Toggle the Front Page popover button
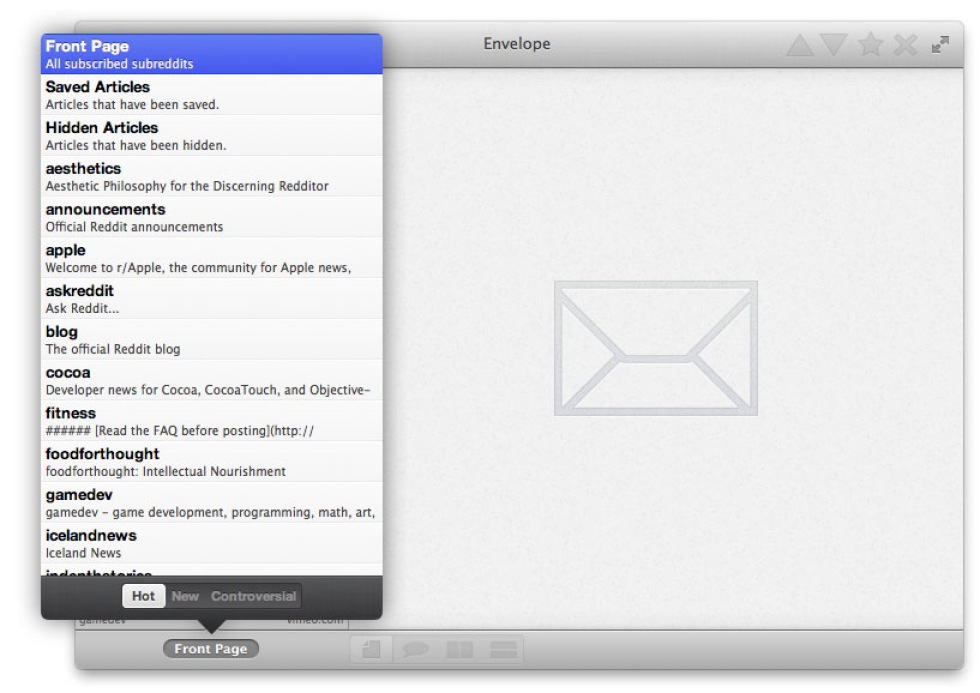 tap(210, 649)
